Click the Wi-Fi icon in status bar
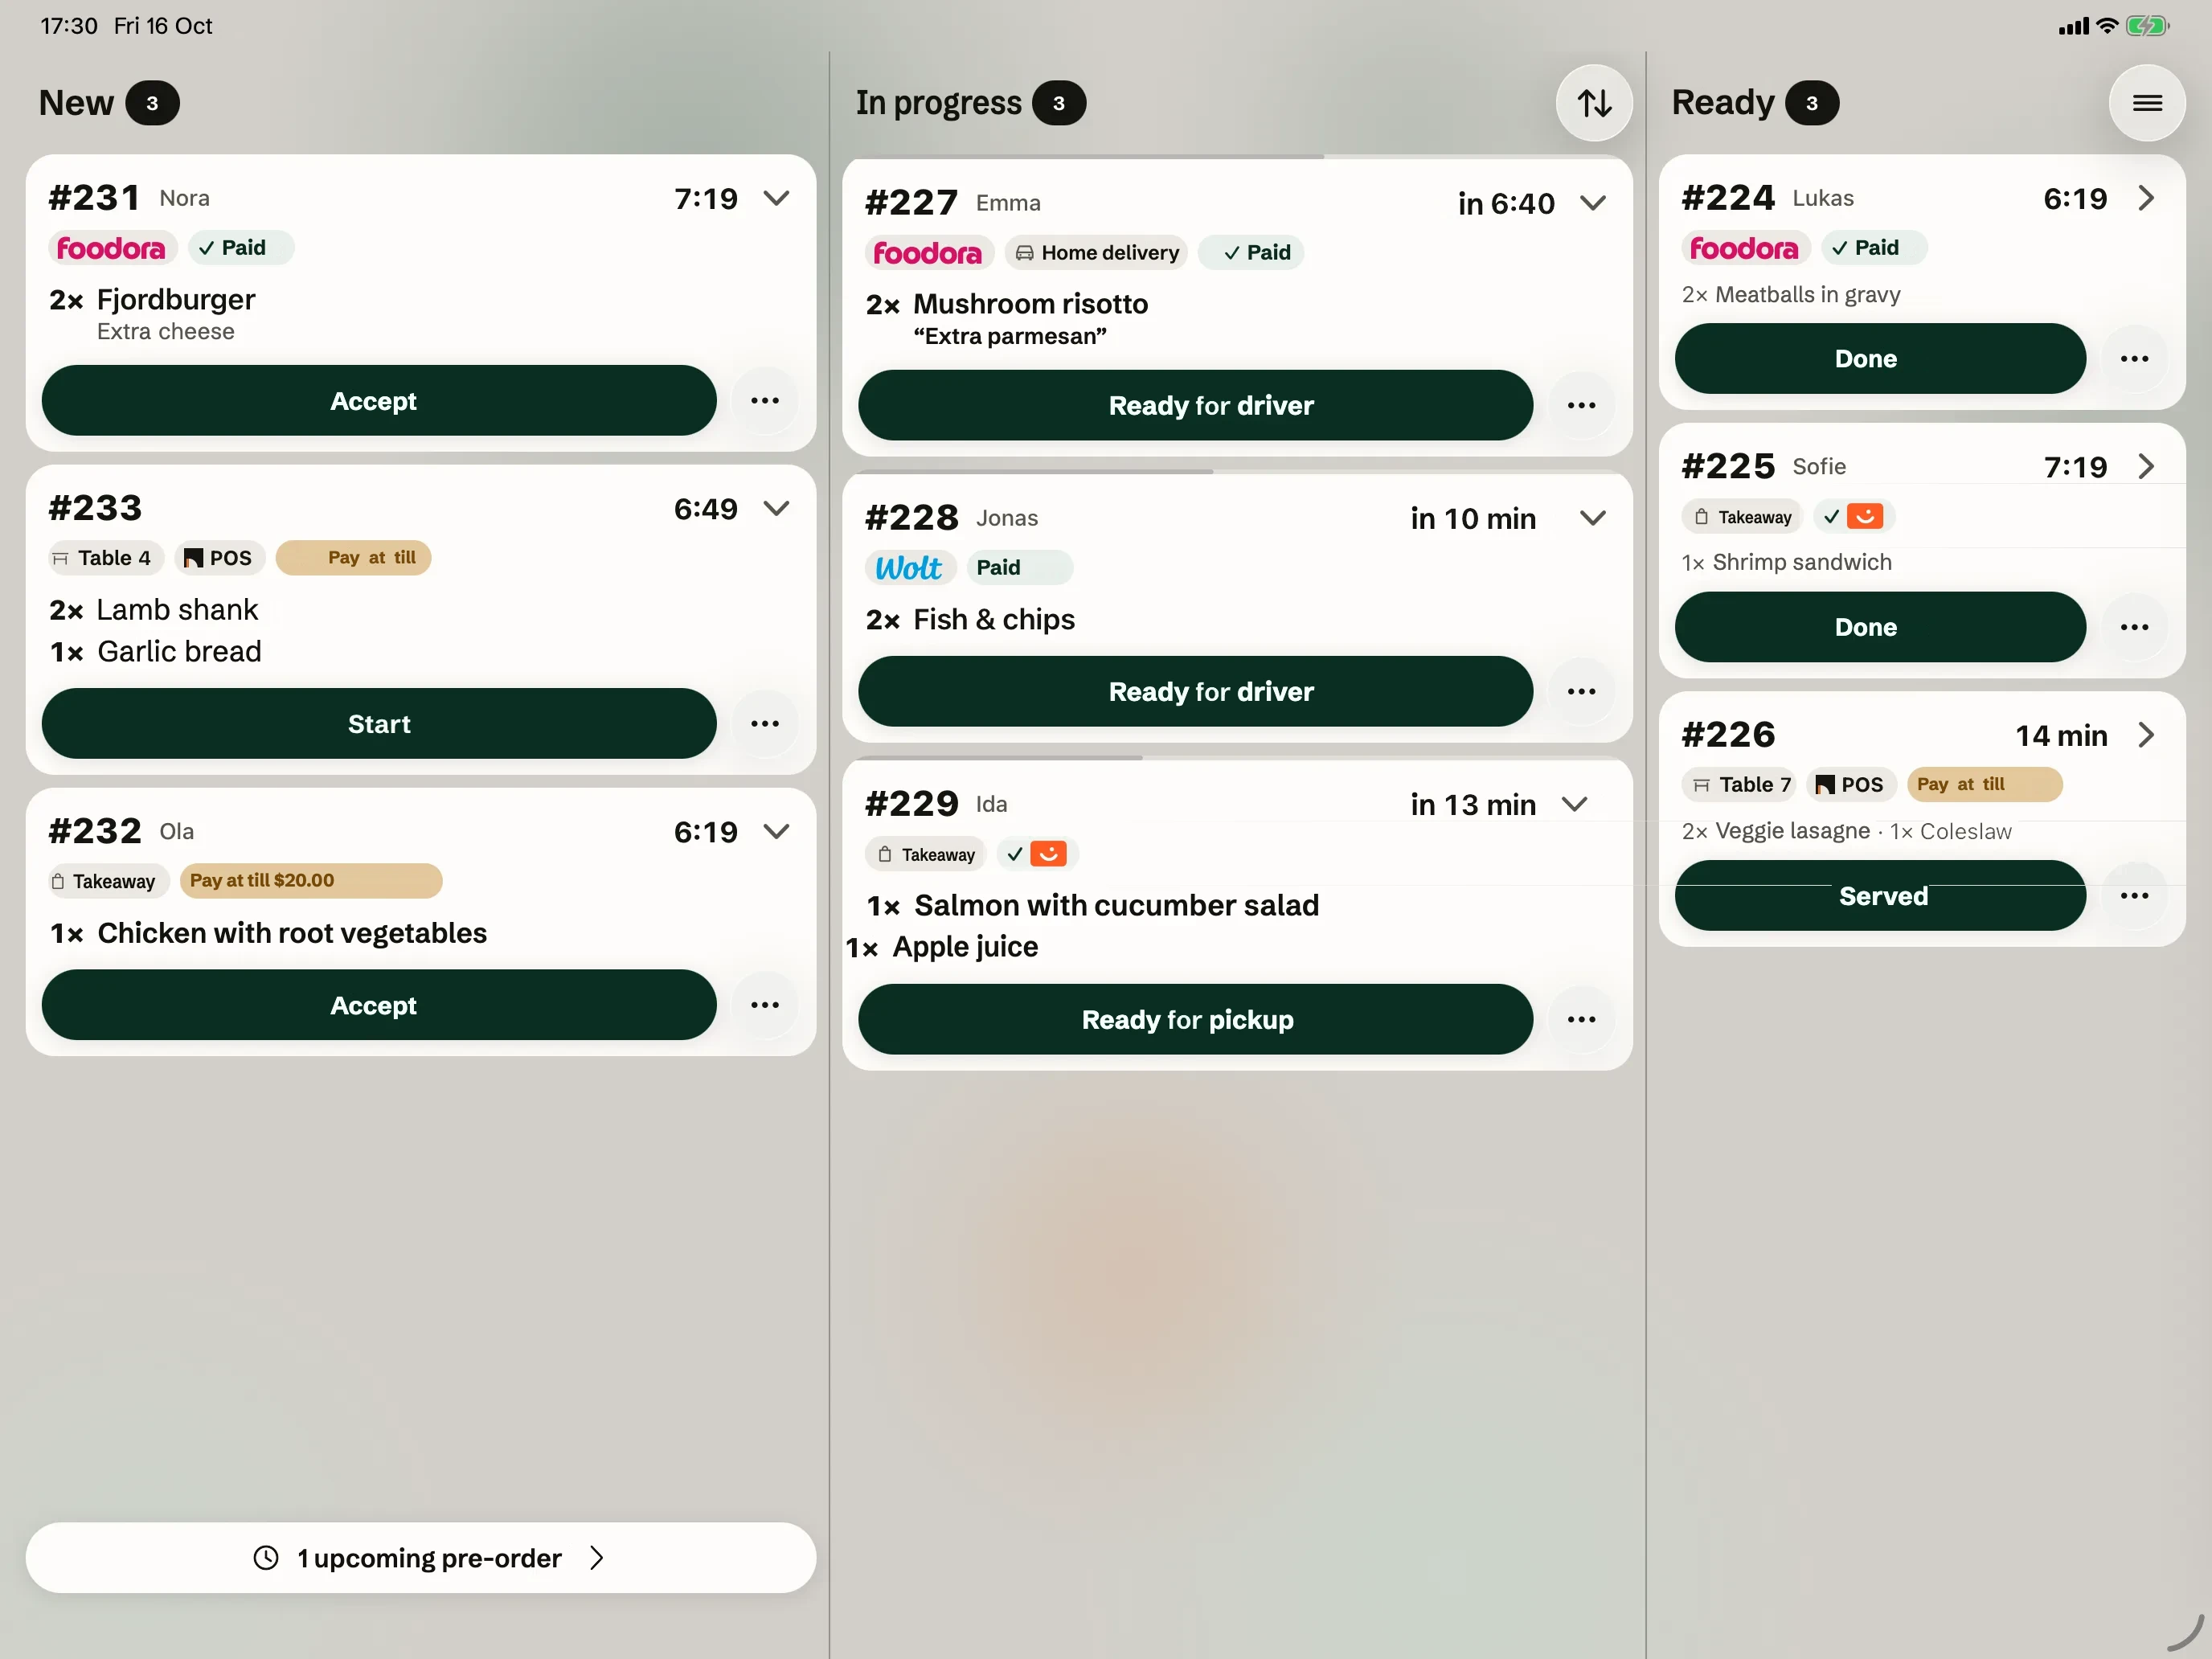The width and height of the screenshot is (2212, 1659). (2106, 26)
